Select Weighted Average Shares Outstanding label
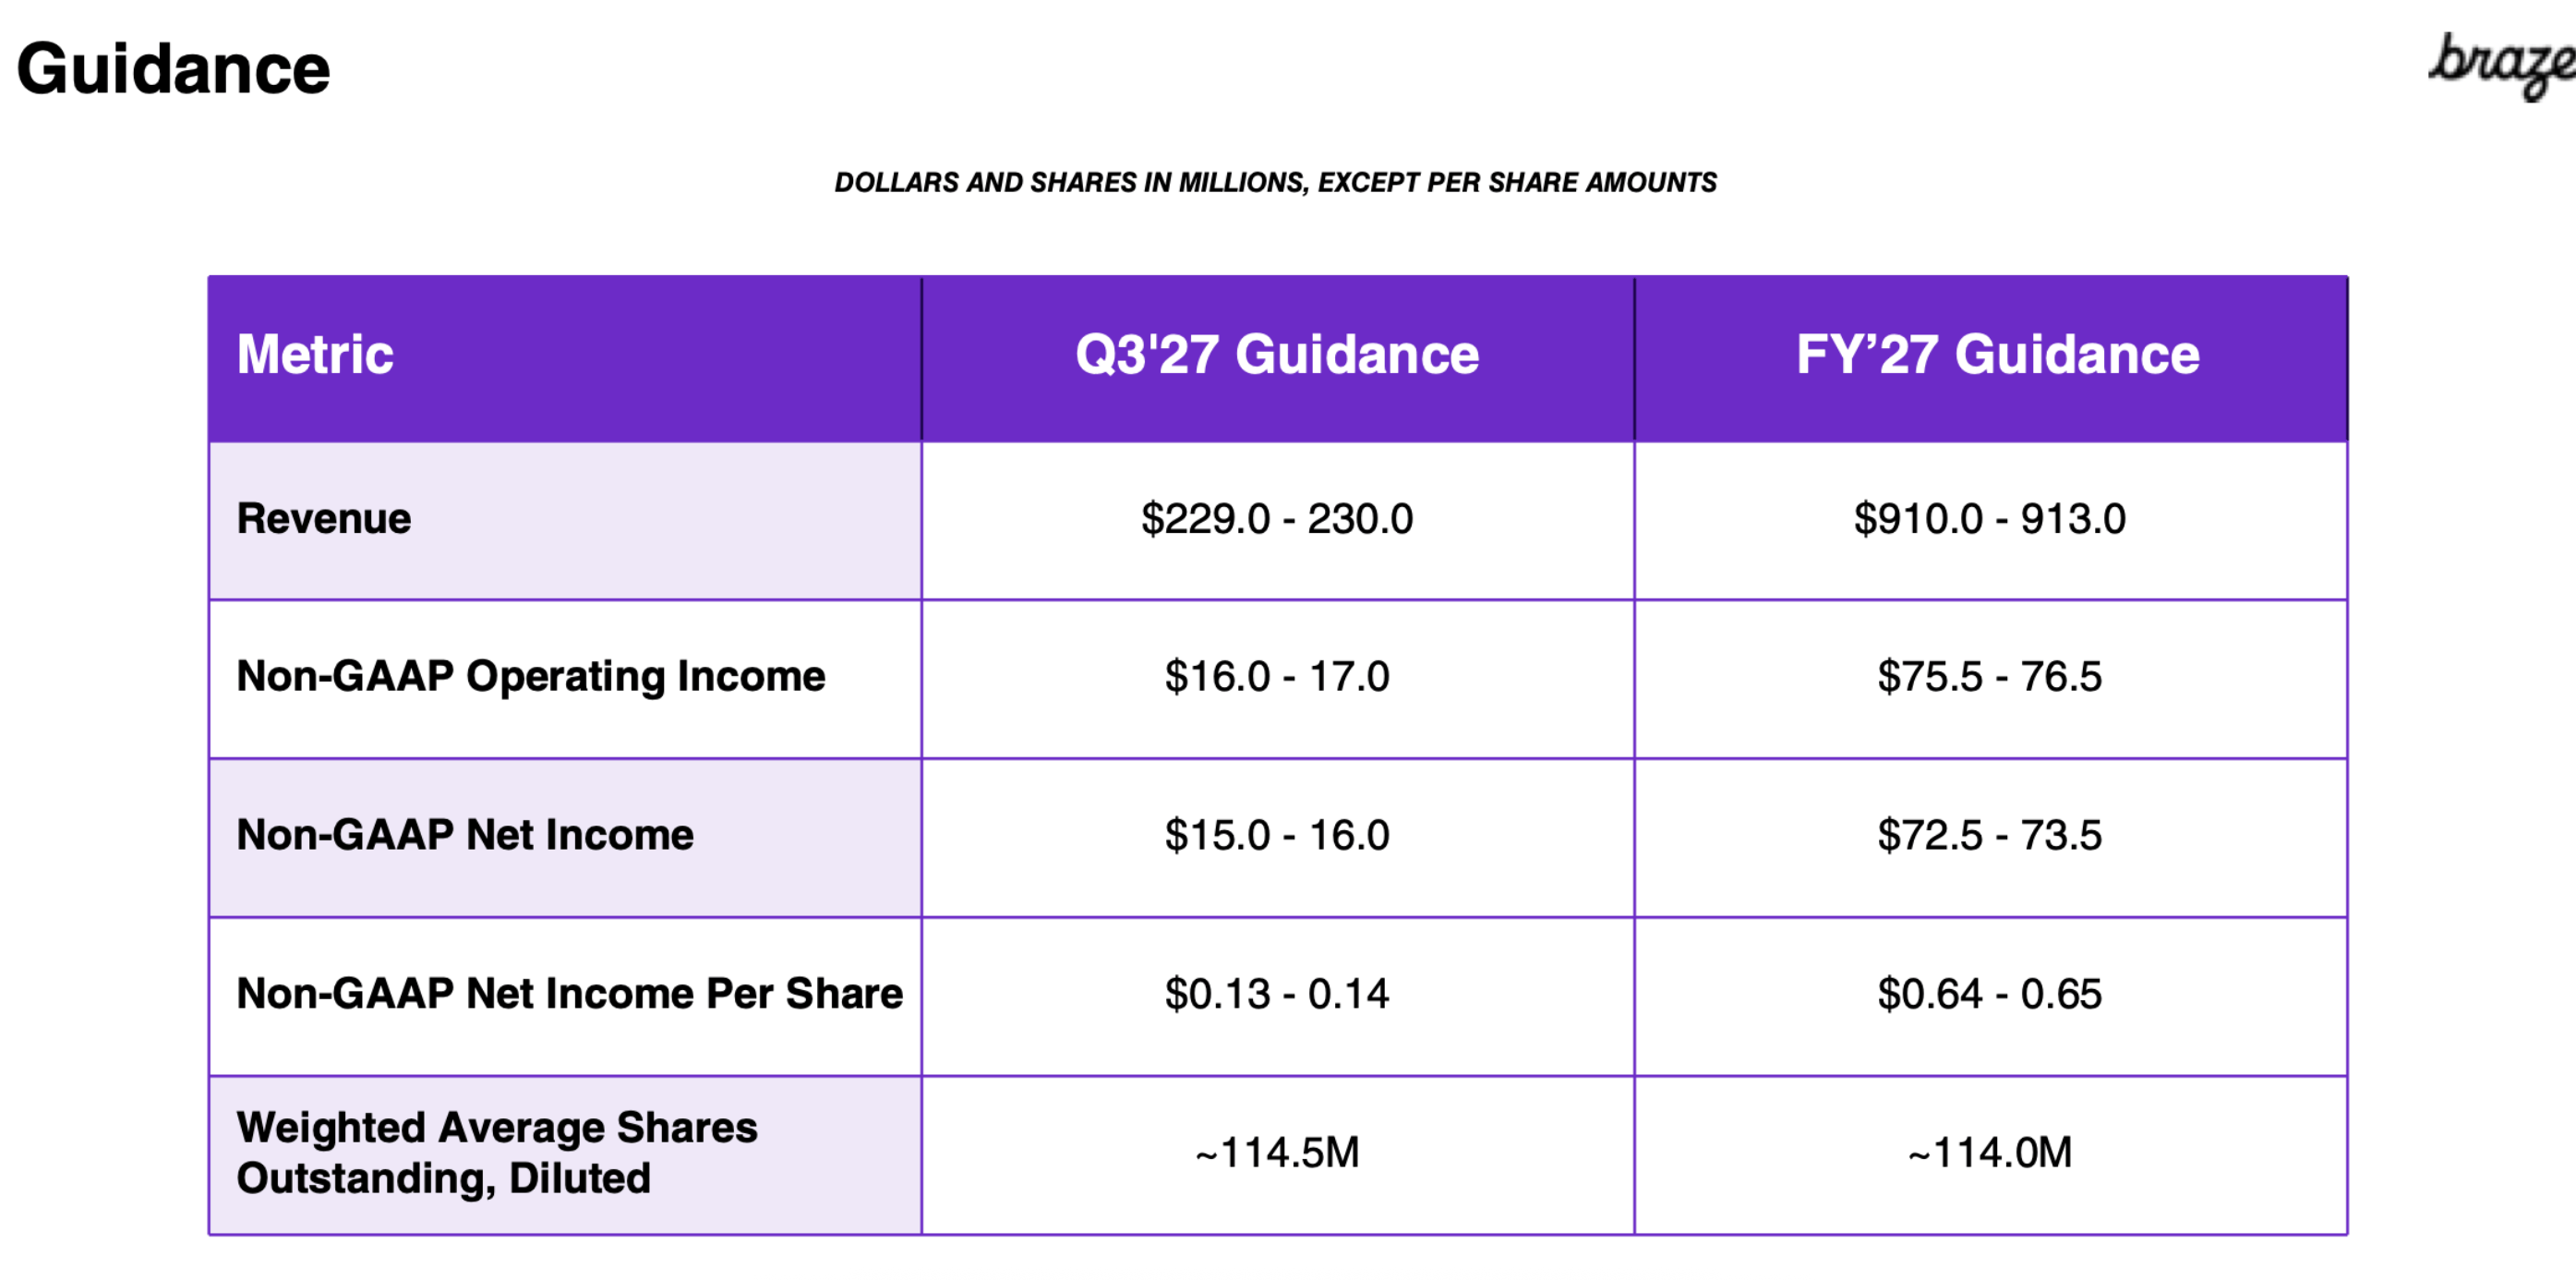The image size is (2576, 1280). click(x=497, y=1153)
